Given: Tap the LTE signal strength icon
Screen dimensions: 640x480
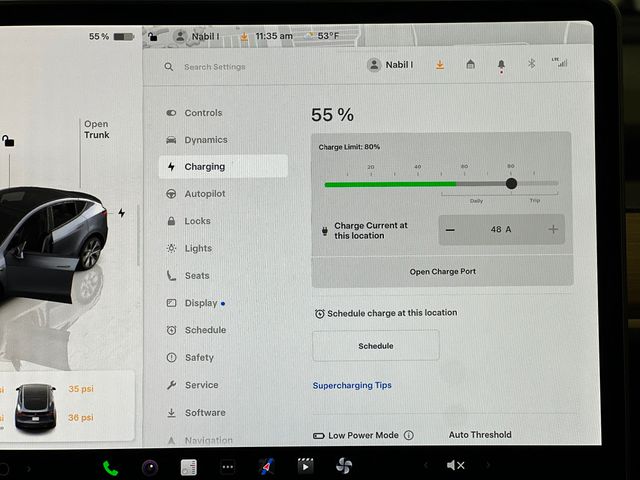Looking at the screenshot, I should click(x=560, y=62).
